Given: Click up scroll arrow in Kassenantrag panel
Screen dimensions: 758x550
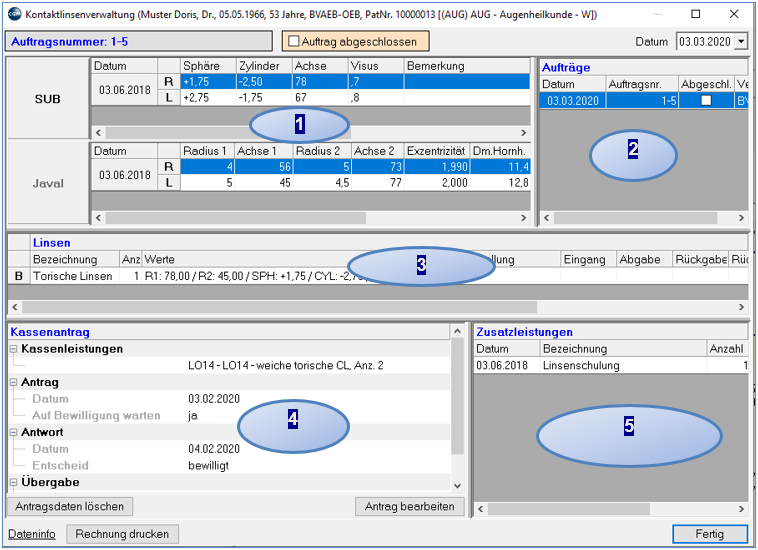Looking at the screenshot, I should (457, 332).
